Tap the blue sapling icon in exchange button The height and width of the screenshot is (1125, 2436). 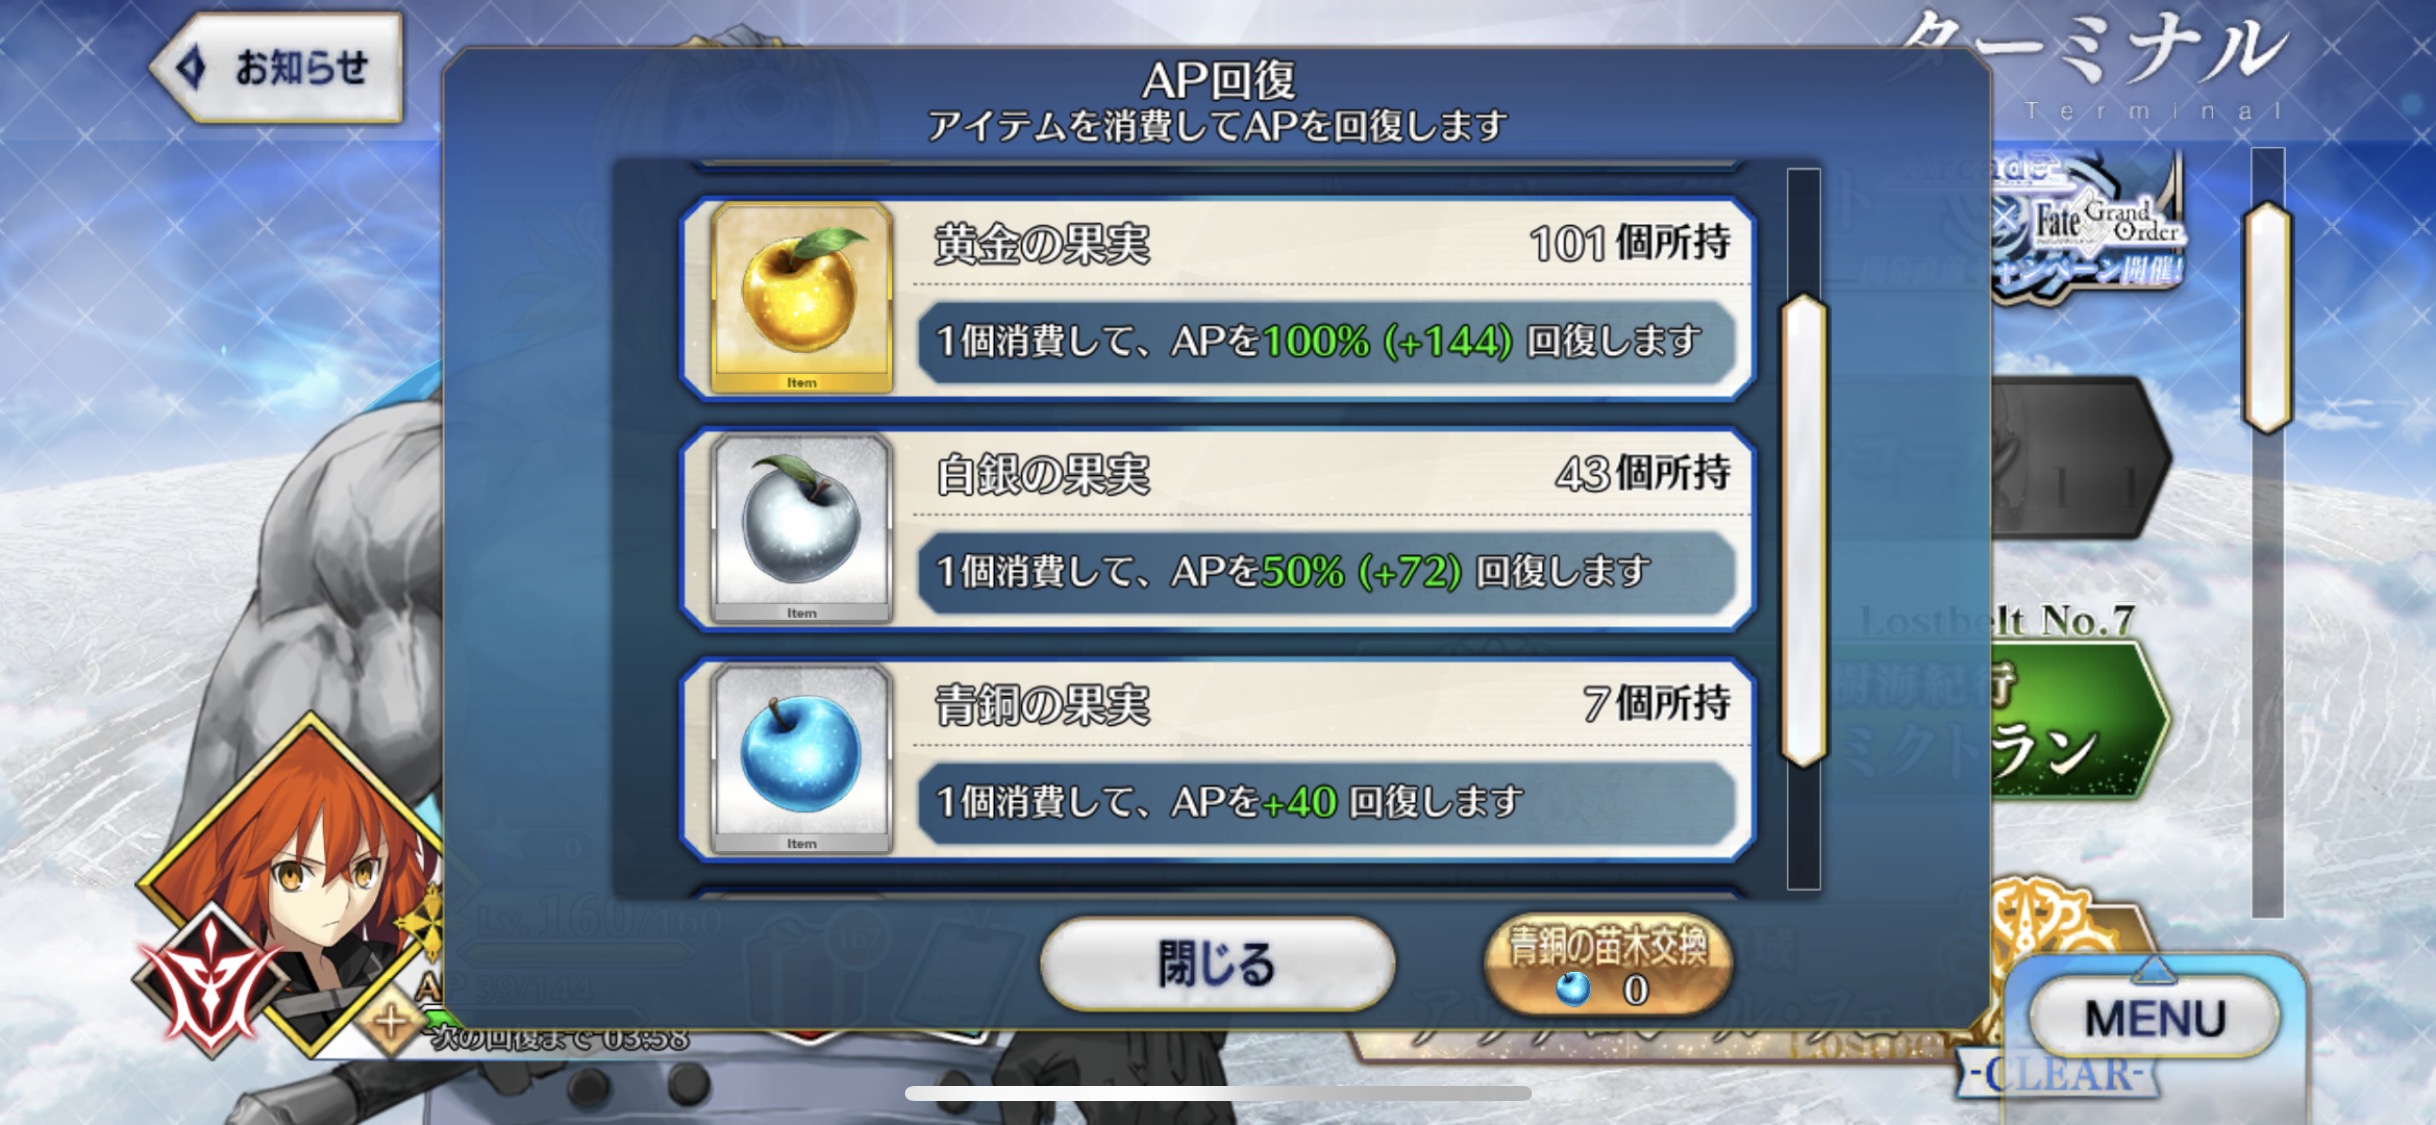pos(1573,989)
